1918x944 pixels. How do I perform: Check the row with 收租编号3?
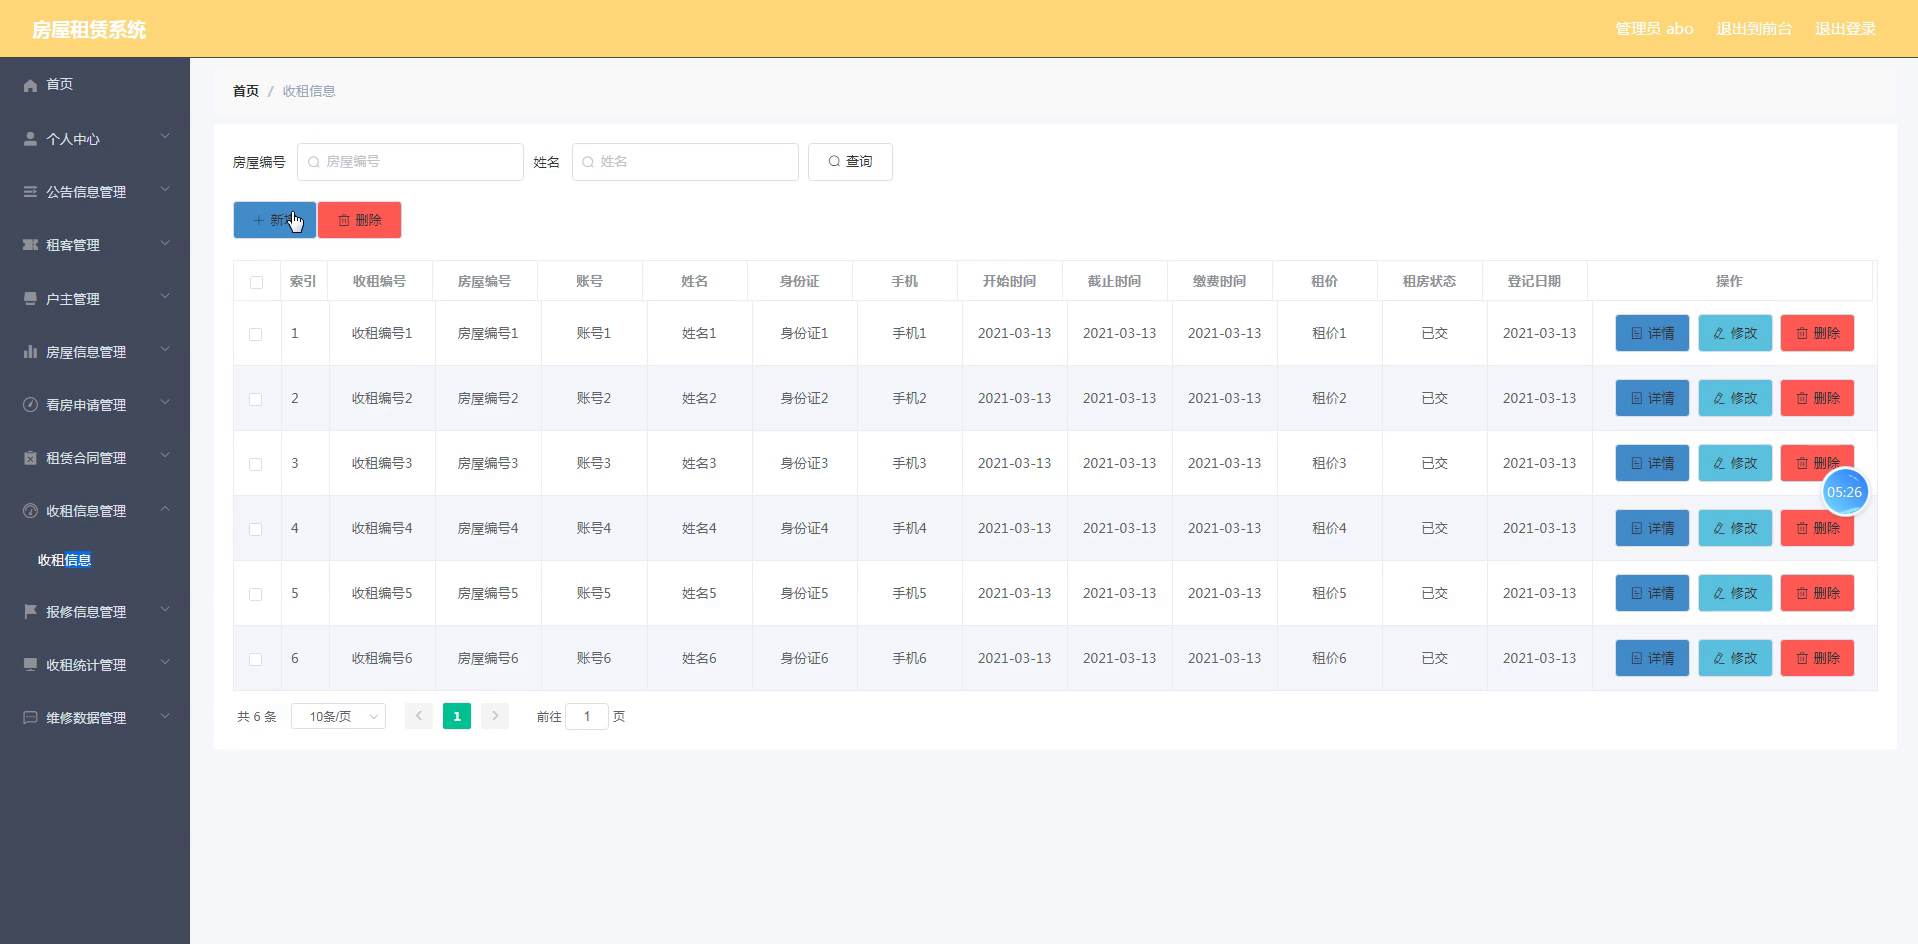[x=256, y=464]
